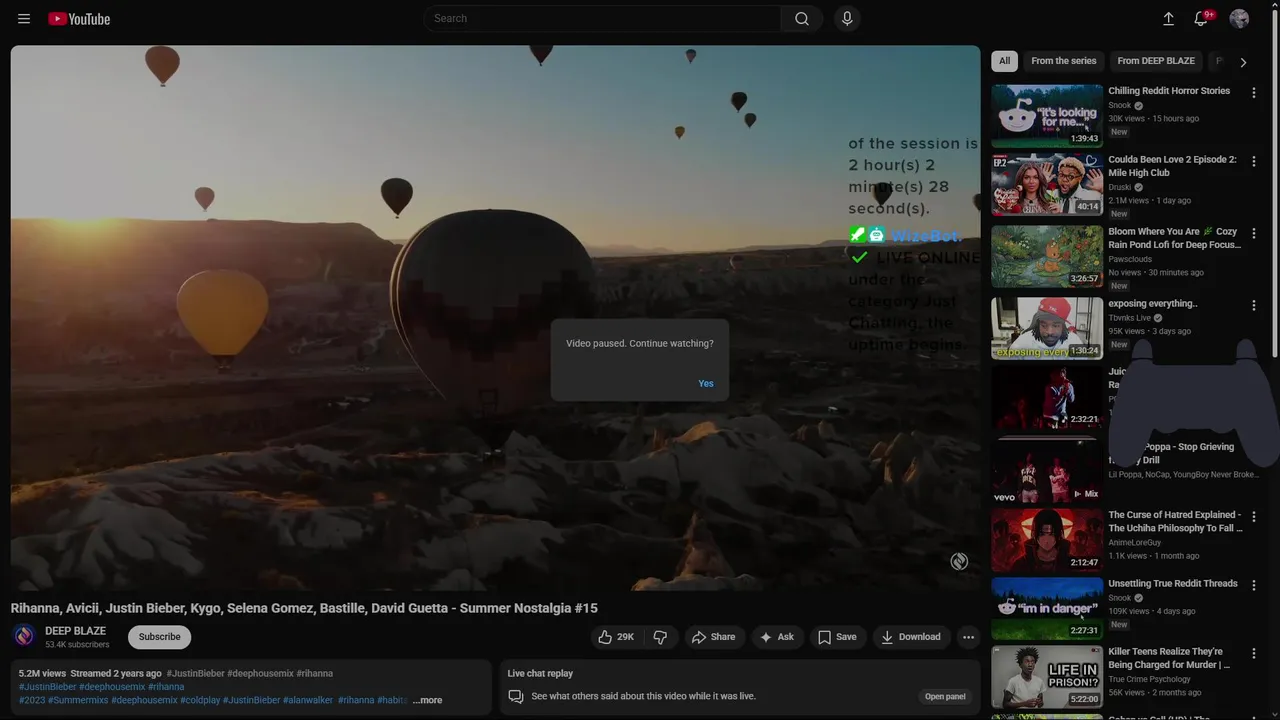This screenshot has width=1280, height=720.
Task: Click #alanwalker hashtag in description
Action: (x=308, y=700)
